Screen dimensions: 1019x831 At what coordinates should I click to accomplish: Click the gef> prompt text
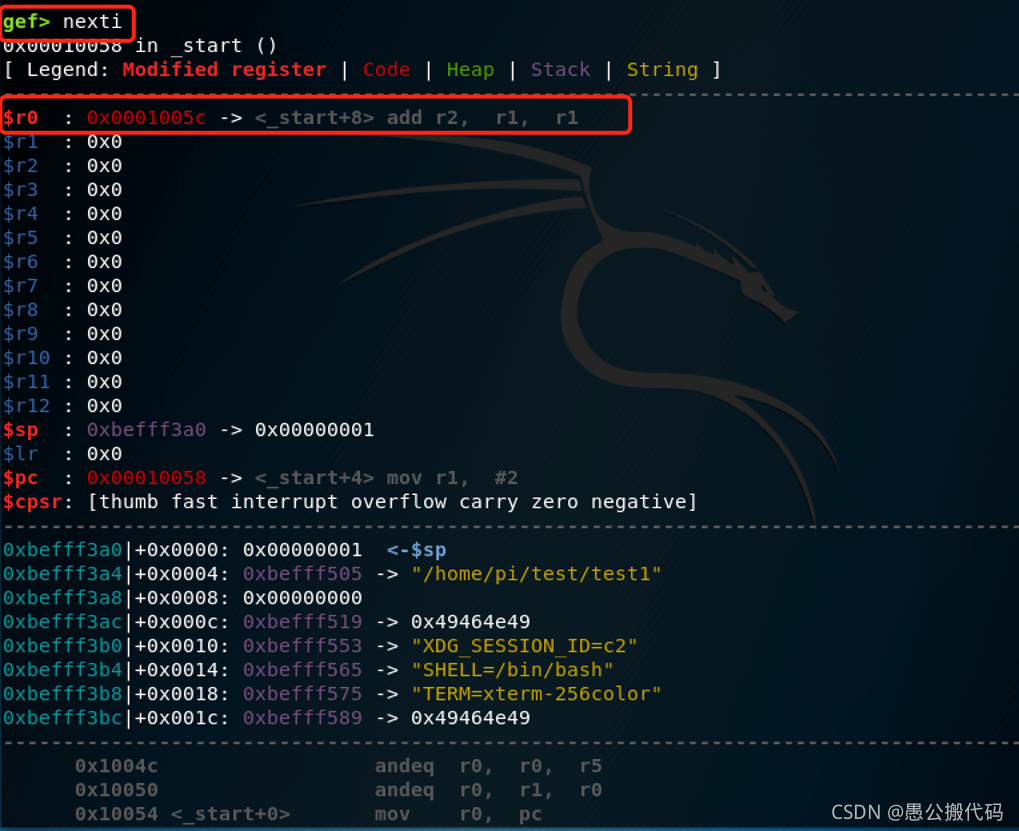click(27, 22)
